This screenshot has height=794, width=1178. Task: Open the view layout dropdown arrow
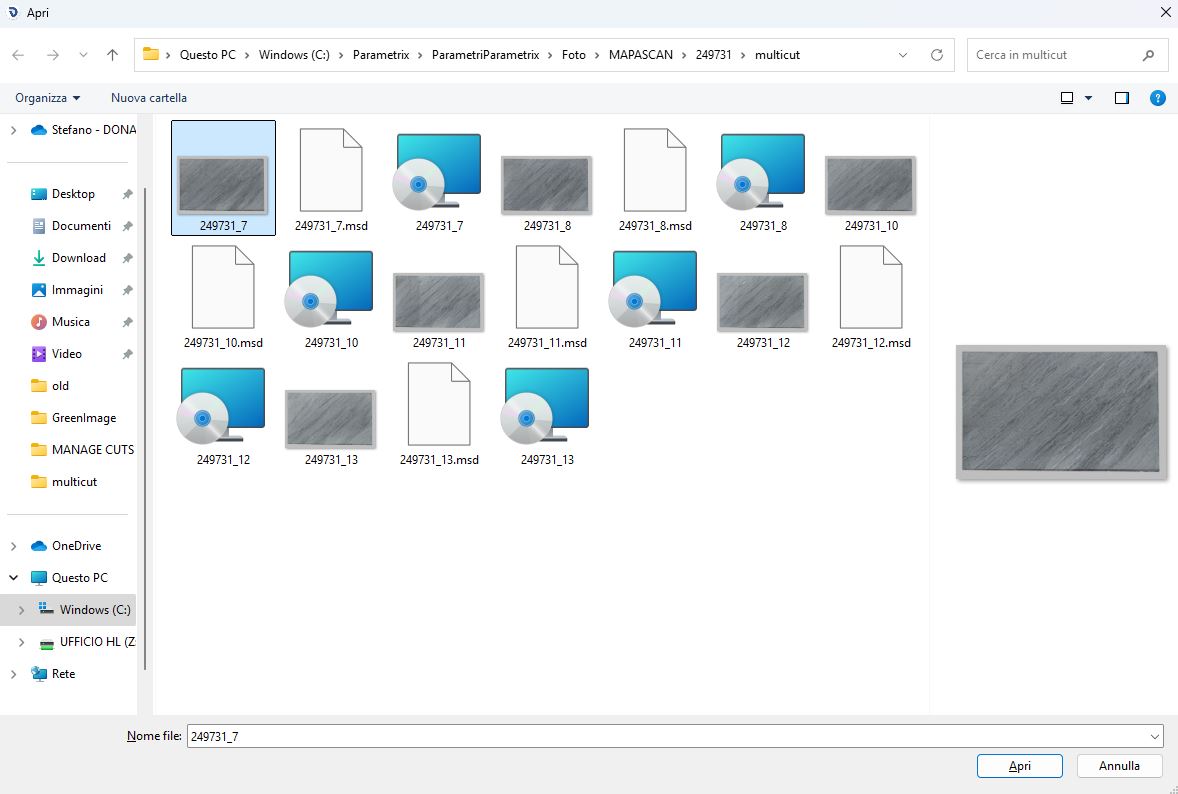tap(1088, 98)
